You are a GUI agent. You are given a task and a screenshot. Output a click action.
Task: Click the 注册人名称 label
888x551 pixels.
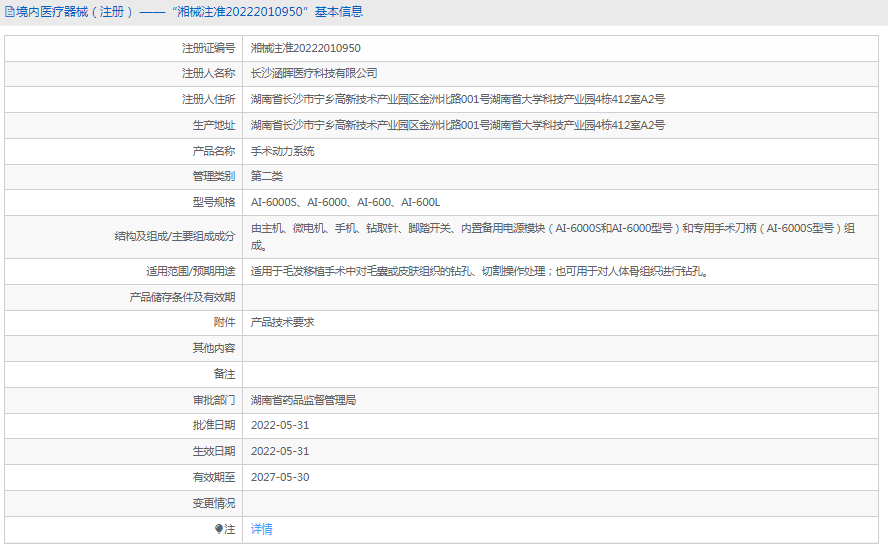[x=208, y=73]
